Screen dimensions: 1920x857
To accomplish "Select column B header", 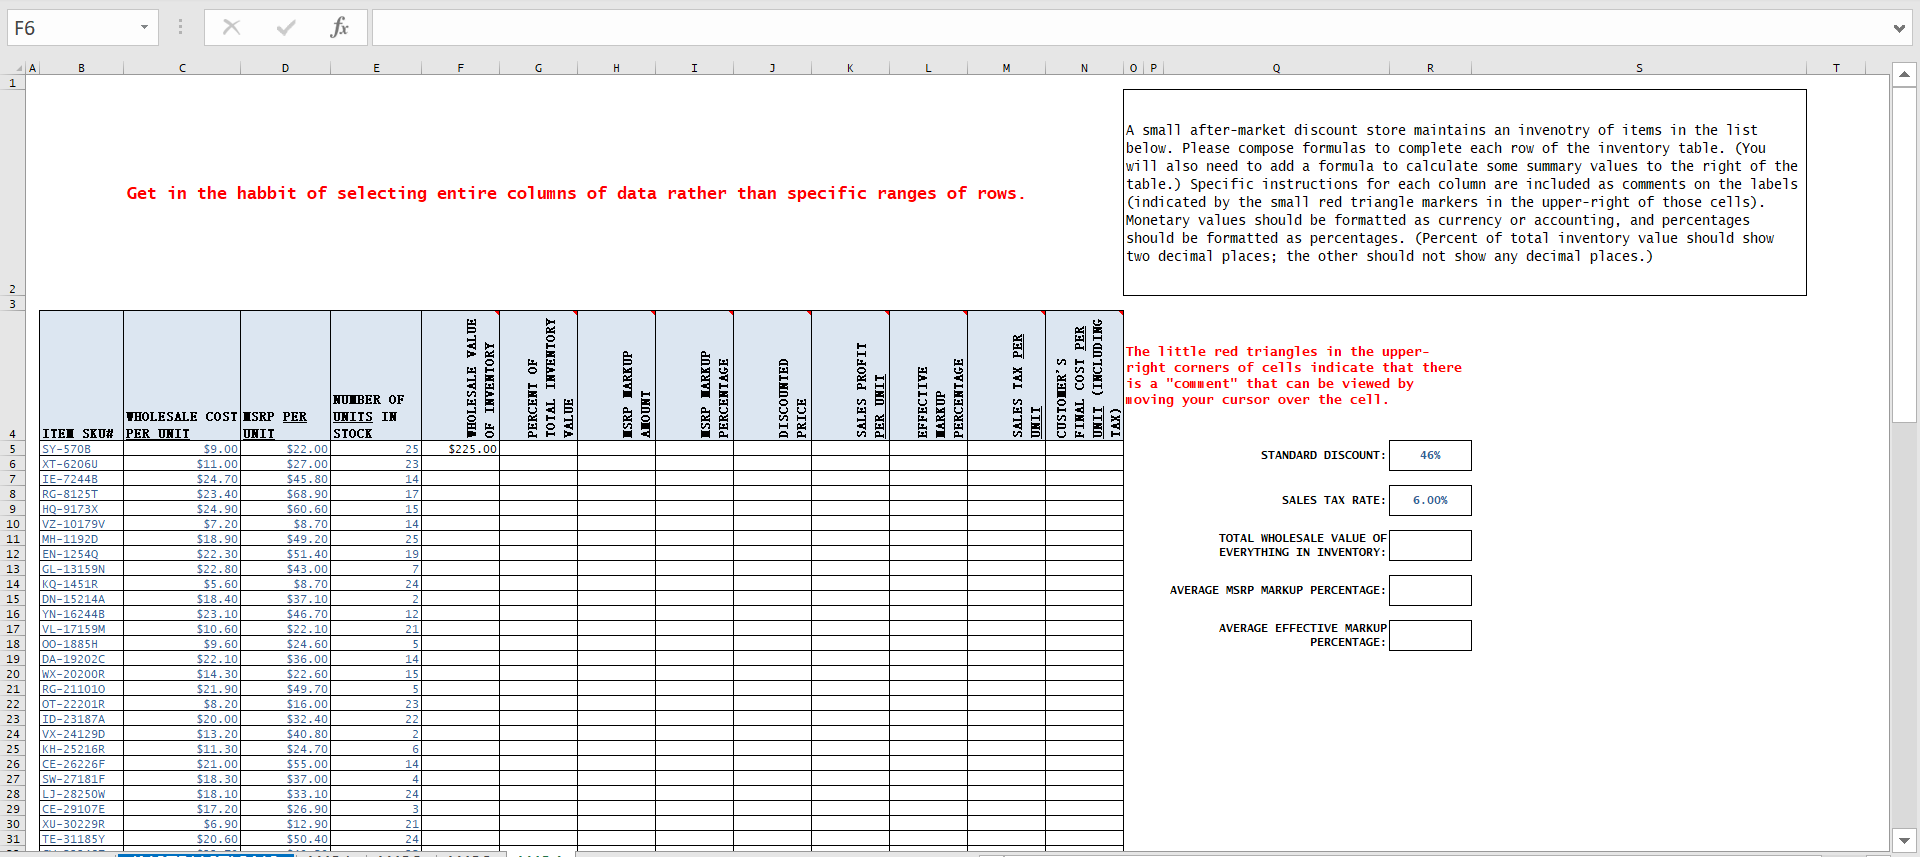I will (81, 68).
